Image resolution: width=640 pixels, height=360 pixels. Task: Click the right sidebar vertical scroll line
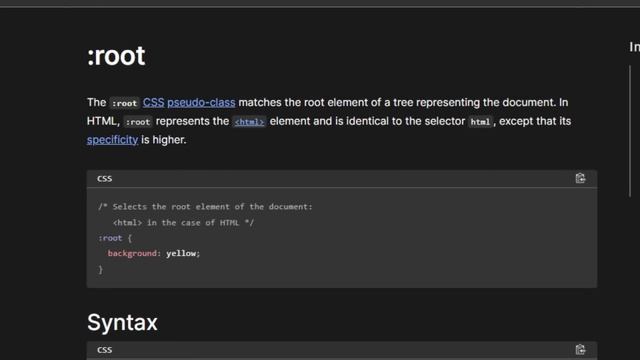[630, 131]
